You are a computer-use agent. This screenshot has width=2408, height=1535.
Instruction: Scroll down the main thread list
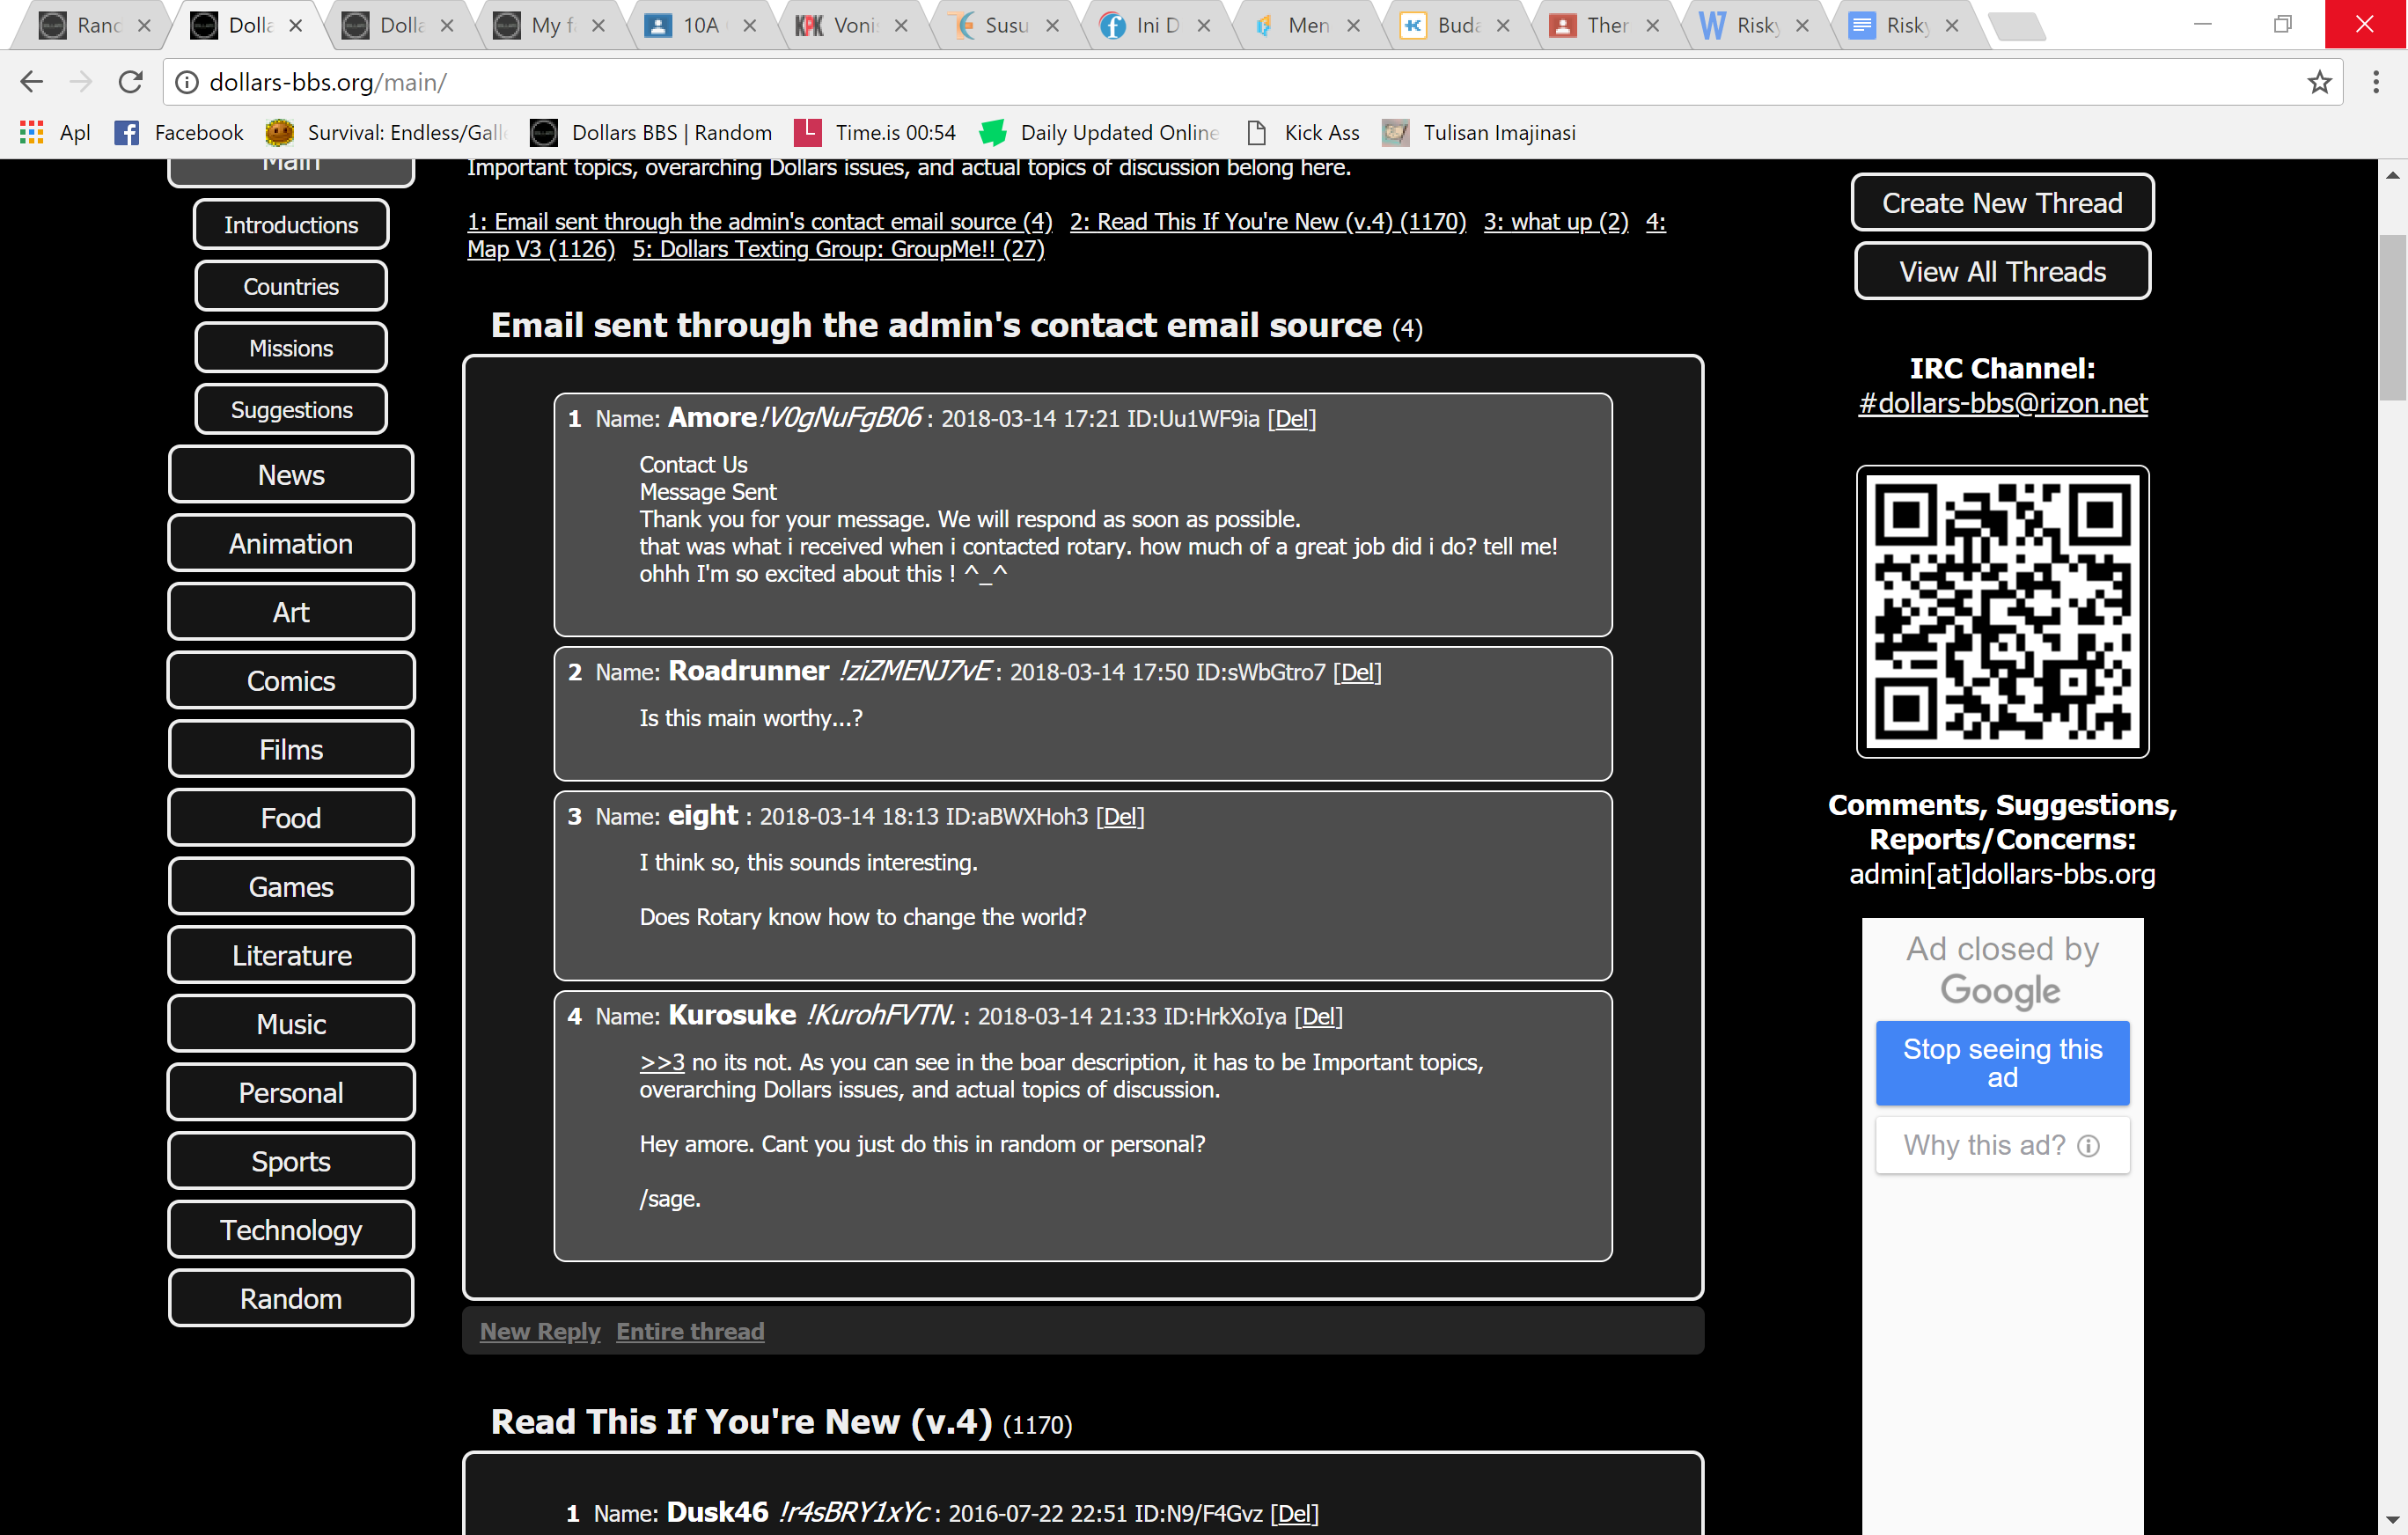tap(2392, 1519)
